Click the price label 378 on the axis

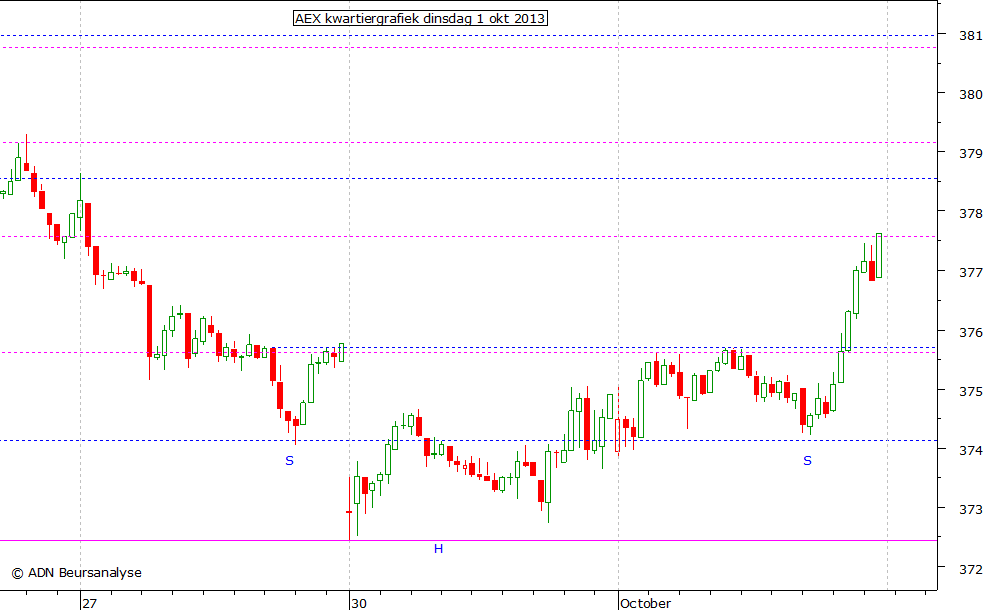(971, 214)
